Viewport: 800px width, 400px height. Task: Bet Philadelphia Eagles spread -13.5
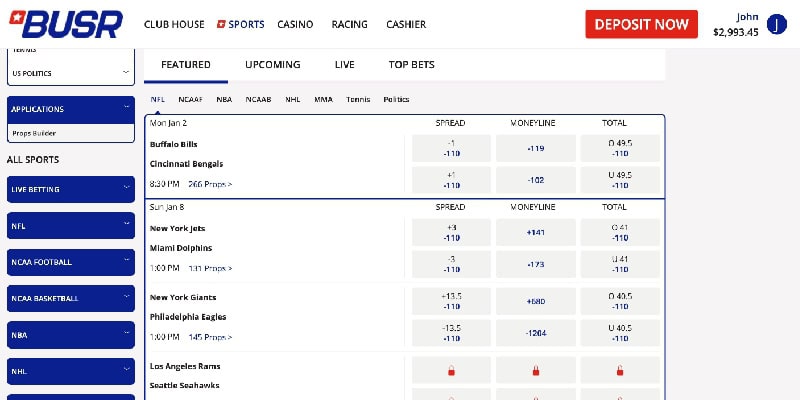coord(451,333)
